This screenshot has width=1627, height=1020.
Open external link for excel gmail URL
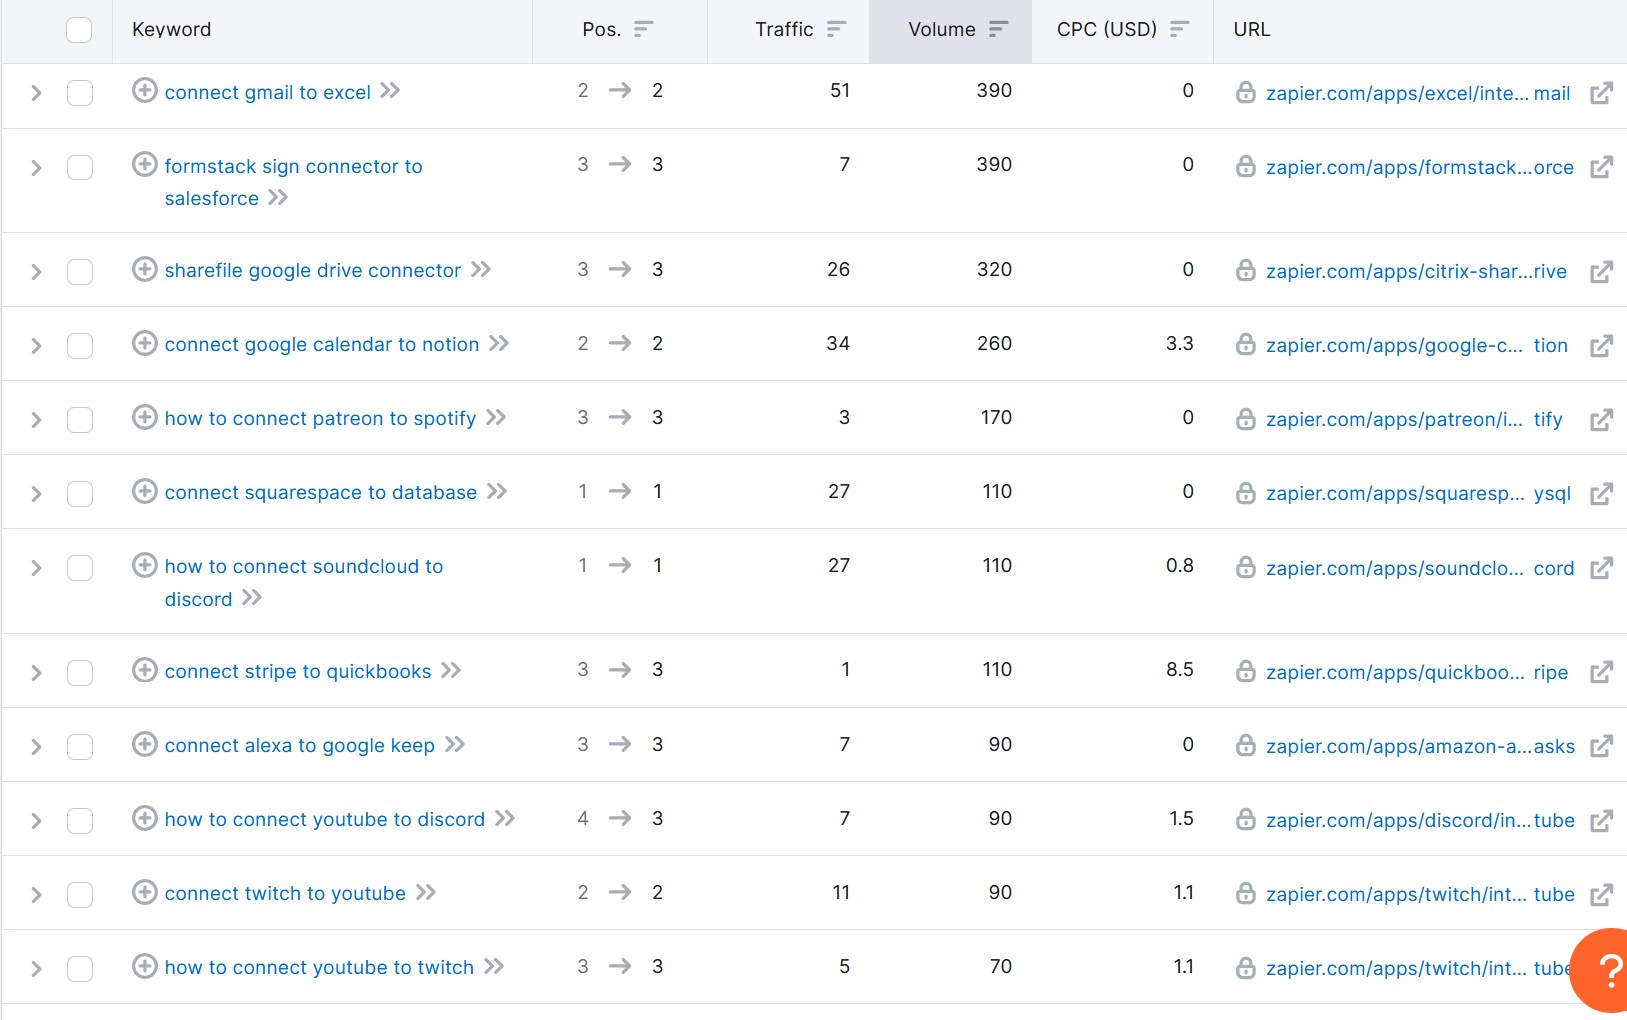pyautogui.click(x=1601, y=93)
